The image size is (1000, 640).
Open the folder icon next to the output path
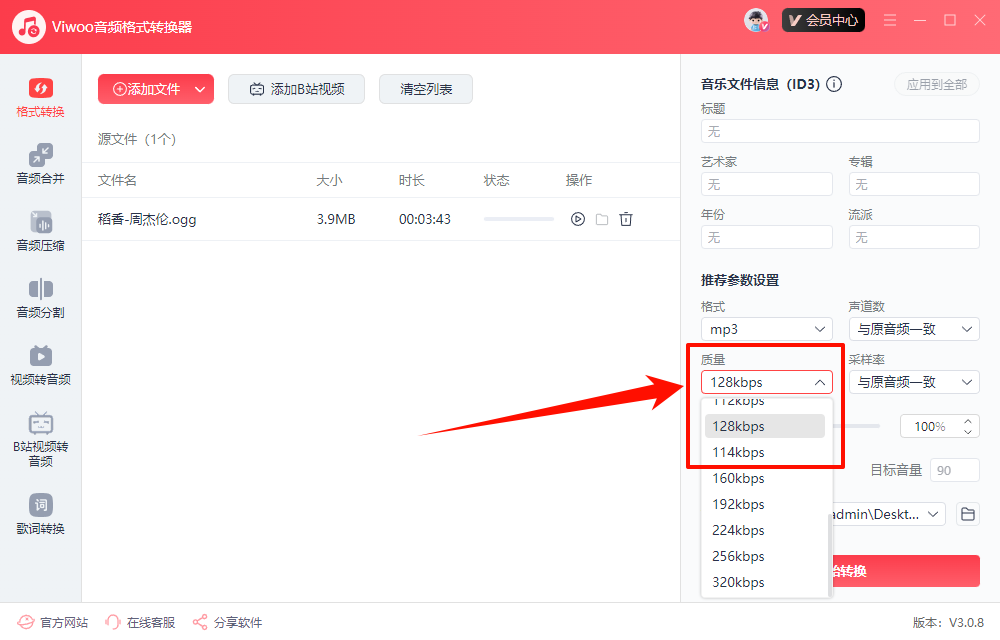click(966, 513)
